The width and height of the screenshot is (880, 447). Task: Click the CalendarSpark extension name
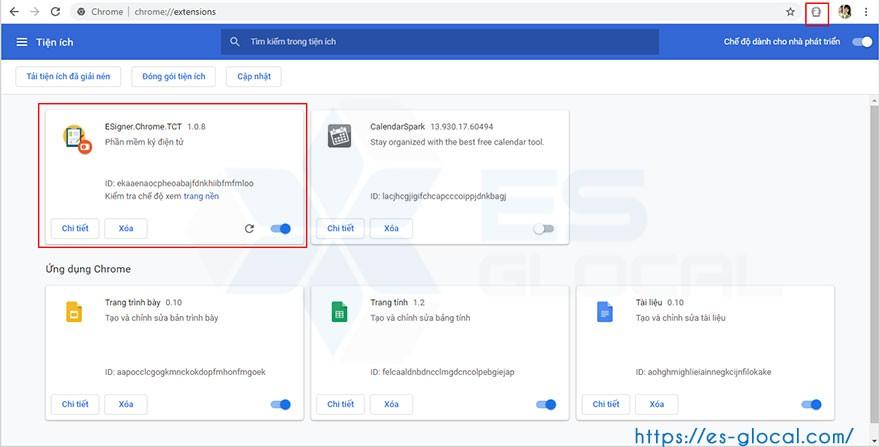click(x=397, y=126)
